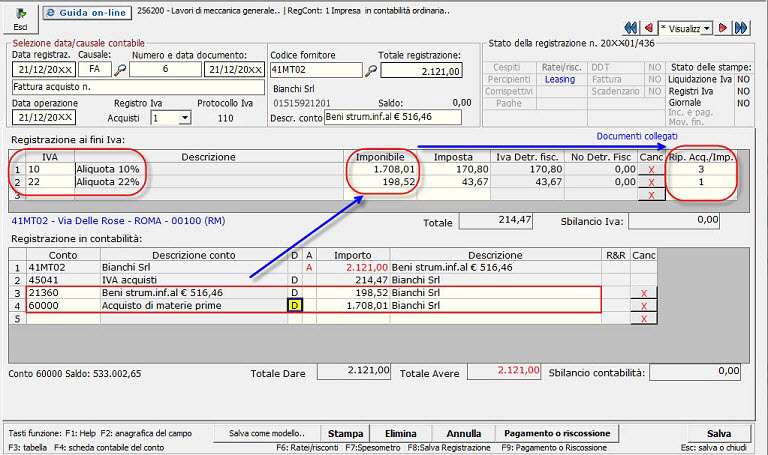Delete account row 21360 with Canc X
768x455 pixels.
[644, 293]
